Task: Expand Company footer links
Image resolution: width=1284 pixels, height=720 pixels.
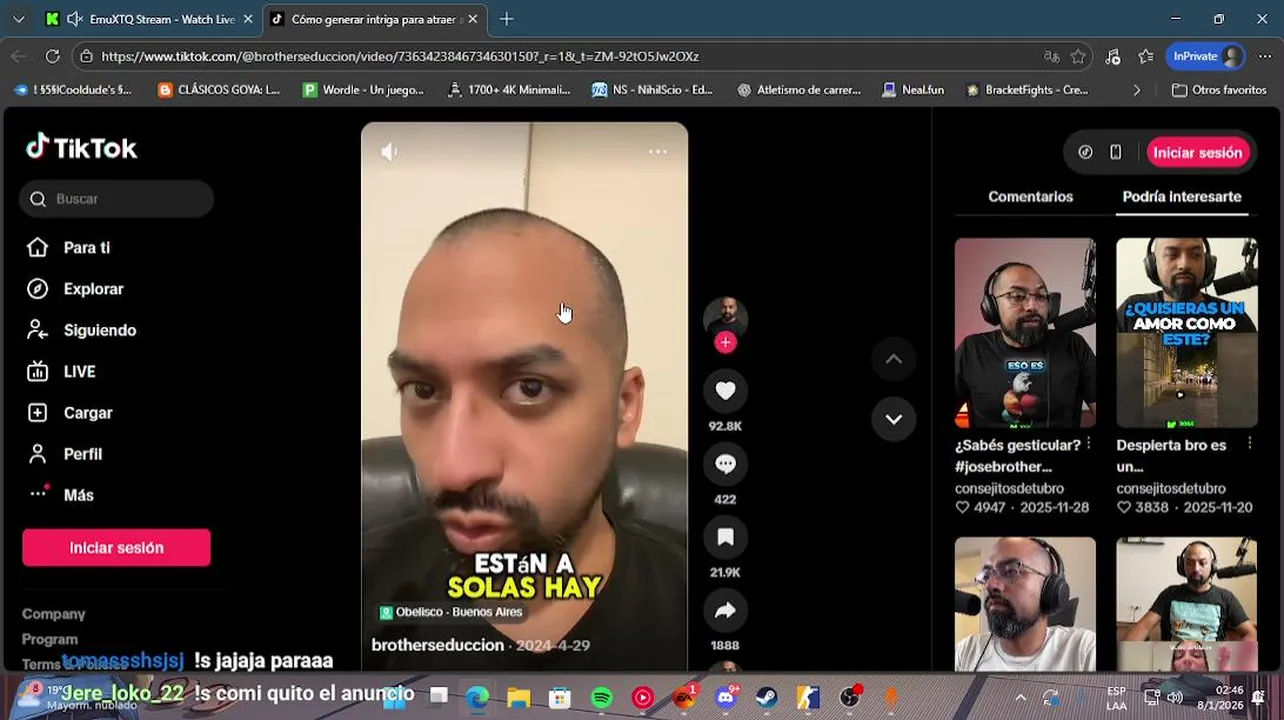Action: [x=54, y=614]
